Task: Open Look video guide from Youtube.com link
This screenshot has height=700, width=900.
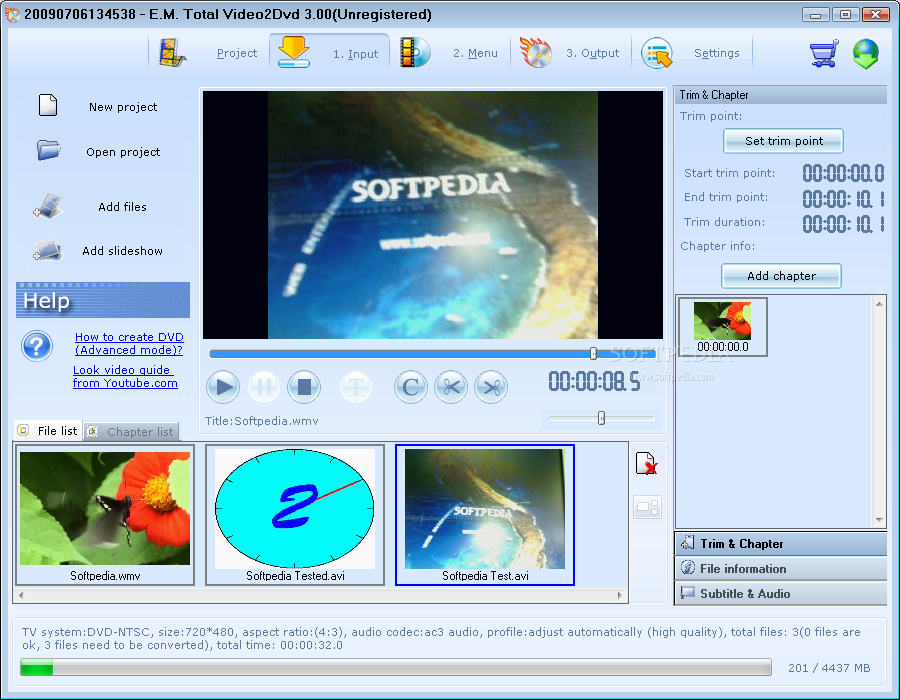Action: (x=125, y=376)
